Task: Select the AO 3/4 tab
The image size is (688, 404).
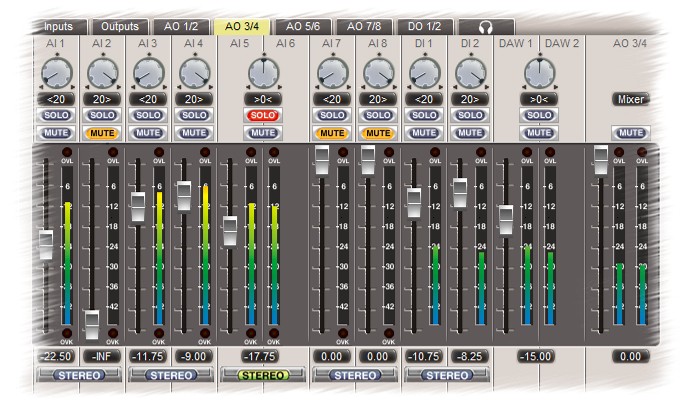Action: coord(242,27)
